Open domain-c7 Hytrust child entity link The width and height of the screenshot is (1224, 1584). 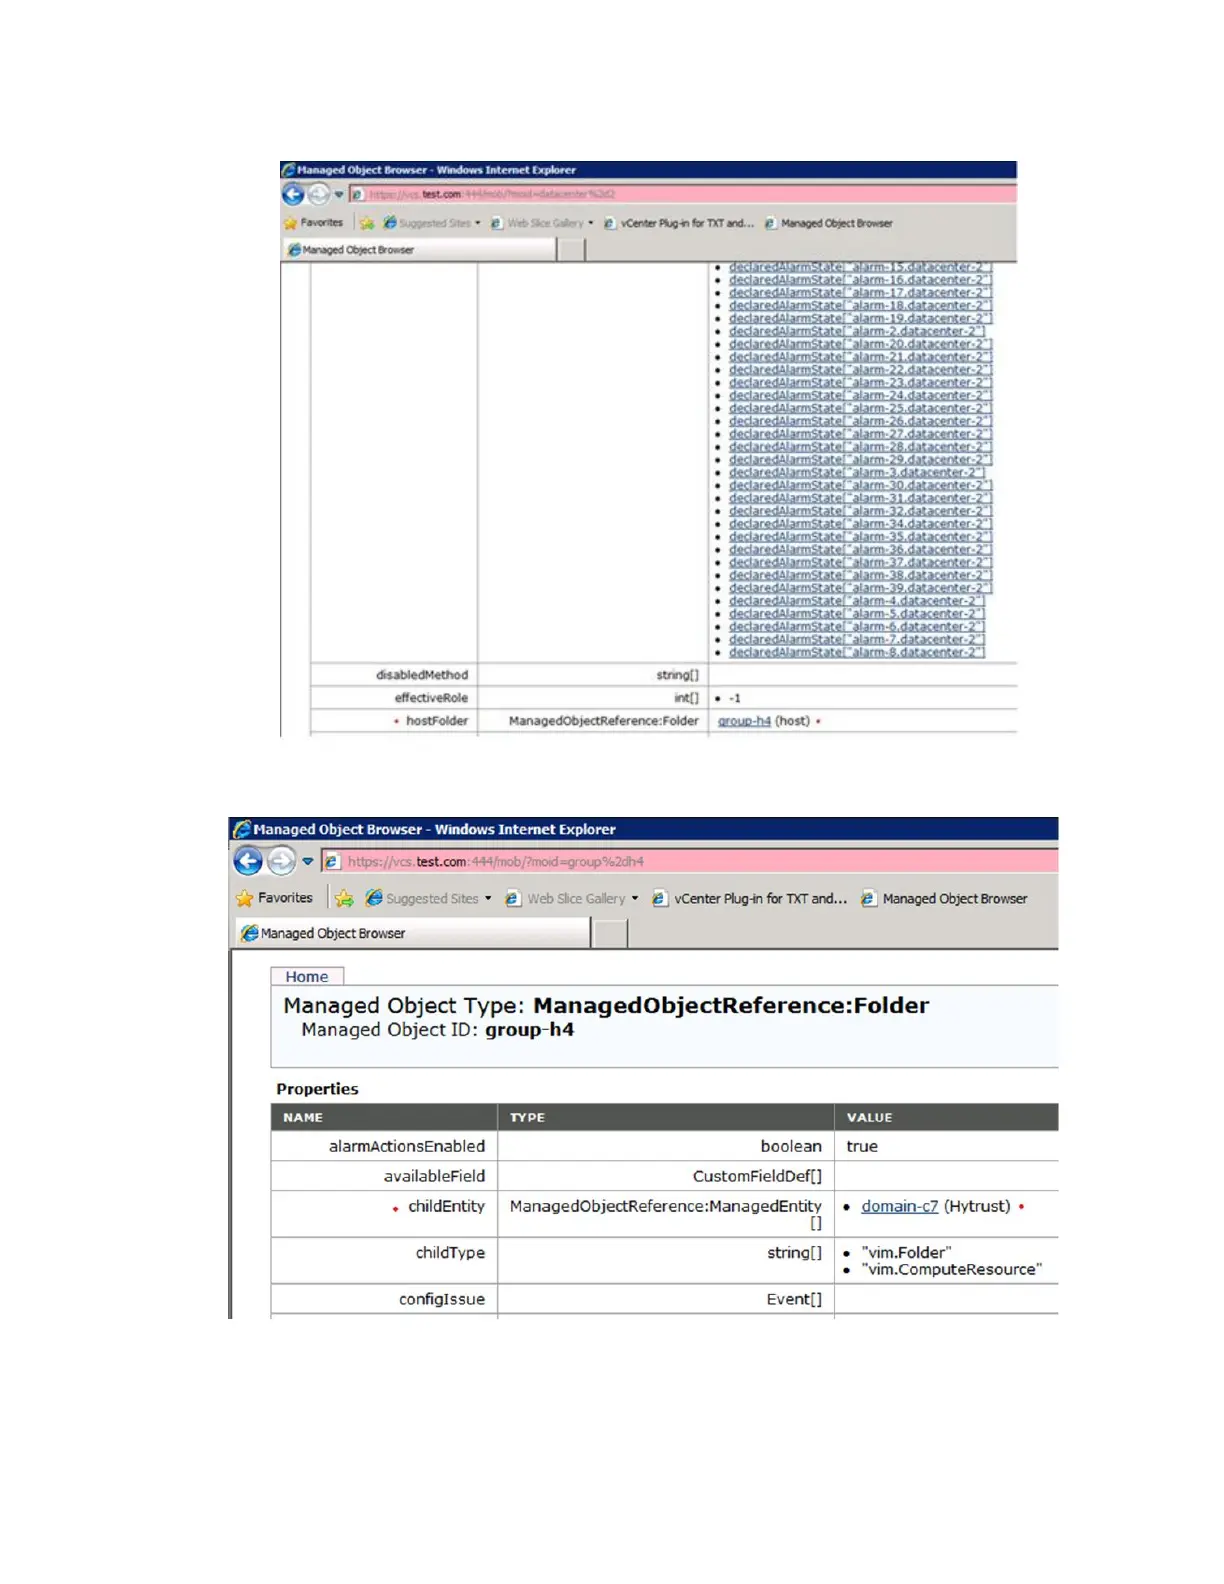point(900,1206)
